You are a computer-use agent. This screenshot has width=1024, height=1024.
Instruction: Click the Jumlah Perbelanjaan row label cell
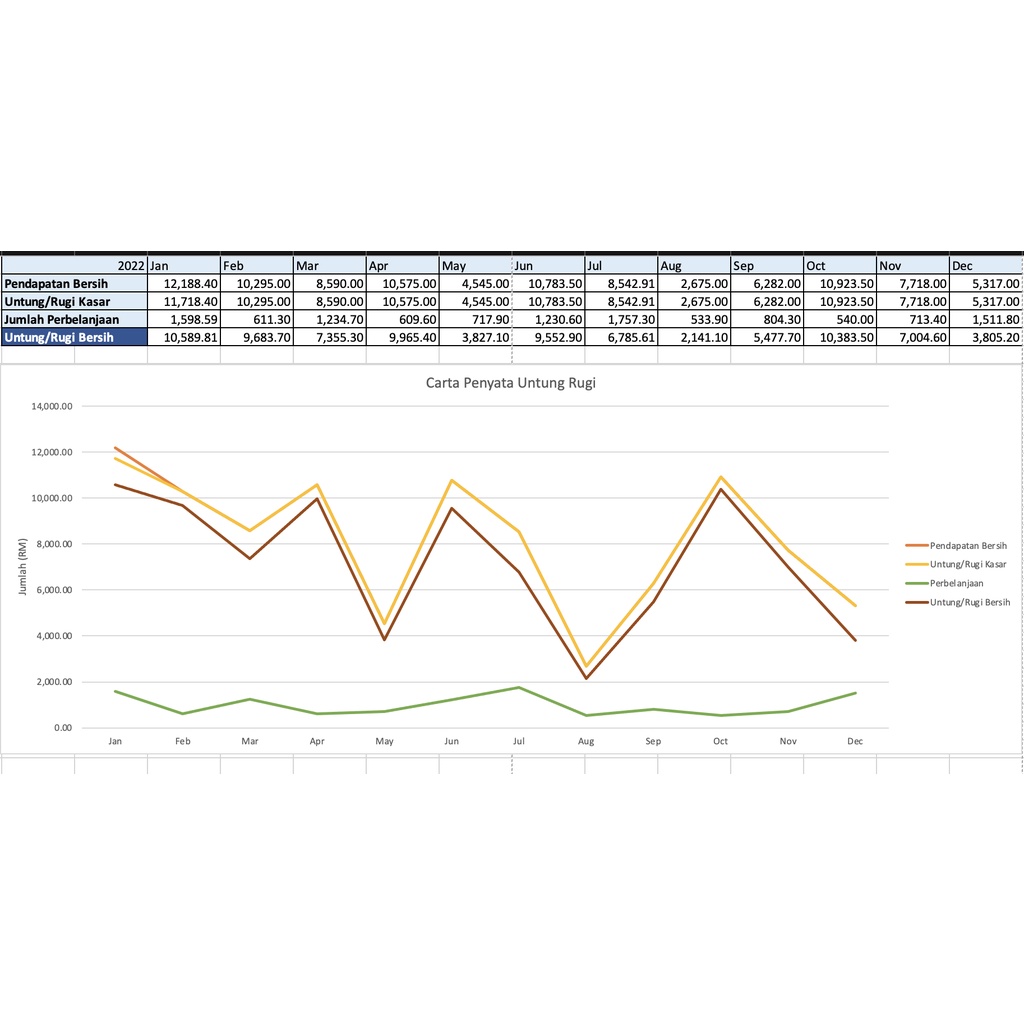[74, 320]
